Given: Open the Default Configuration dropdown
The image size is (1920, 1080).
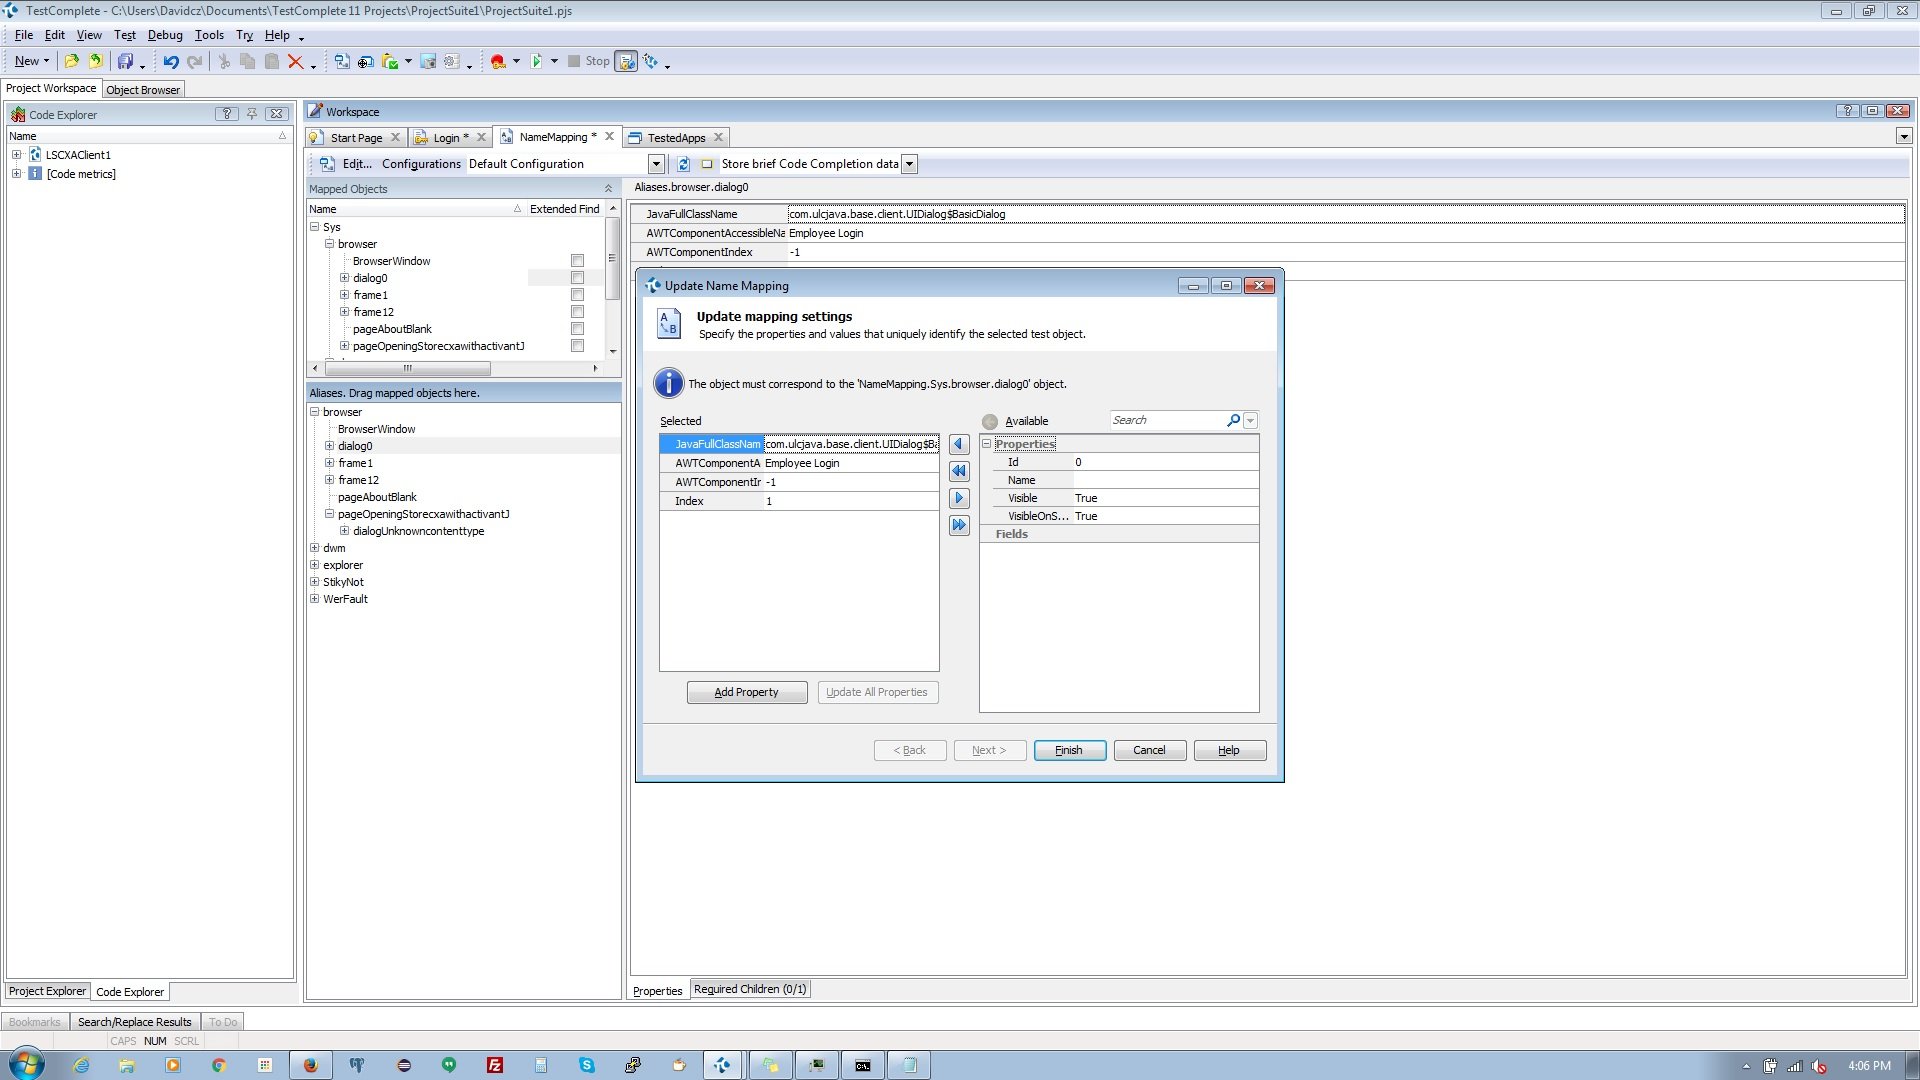Looking at the screenshot, I should [656, 164].
